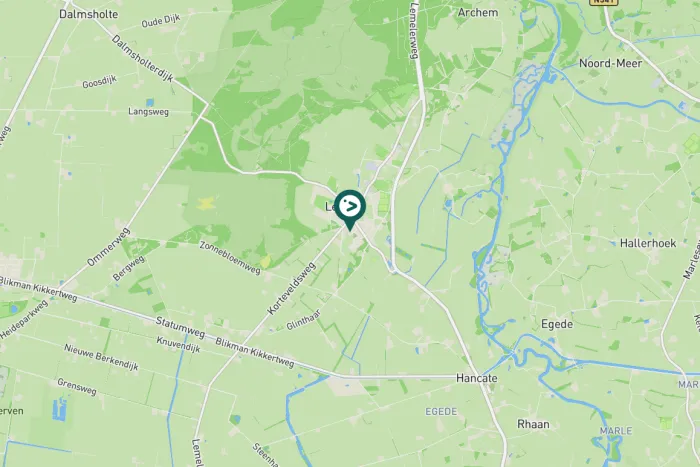The width and height of the screenshot is (700, 467).
Task: Click the Hallerhoek place label
Action: (x=648, y=243)
